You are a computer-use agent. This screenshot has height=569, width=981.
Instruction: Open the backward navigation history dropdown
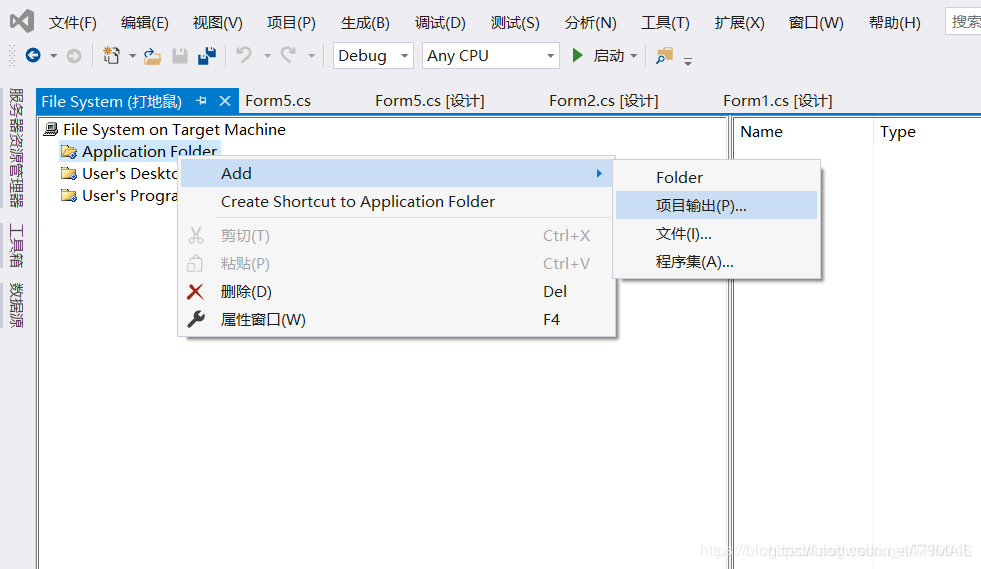54,56
